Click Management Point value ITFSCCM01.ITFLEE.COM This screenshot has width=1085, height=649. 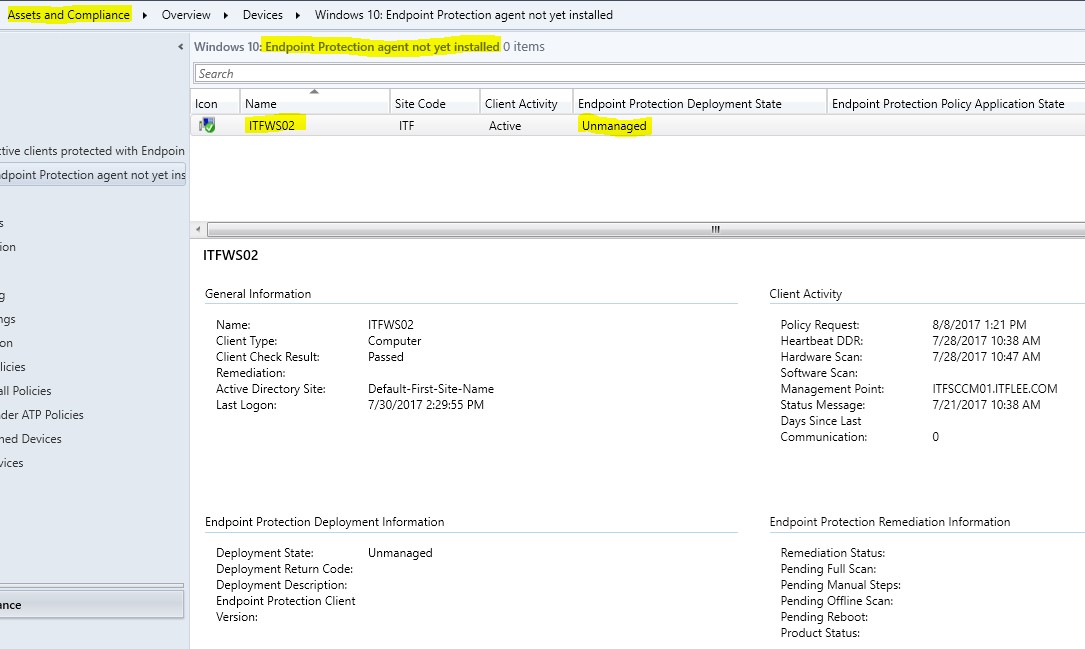coord(994,388)
